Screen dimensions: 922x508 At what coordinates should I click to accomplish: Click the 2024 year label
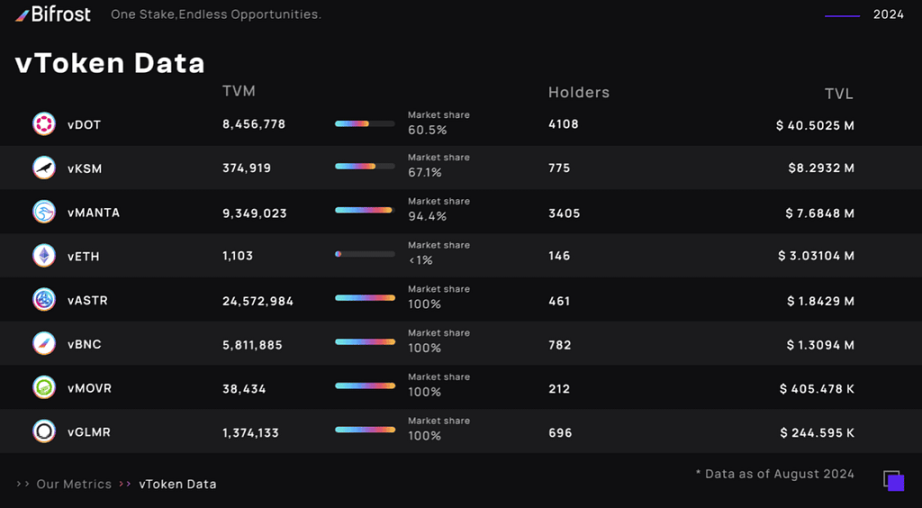point(888,15)
